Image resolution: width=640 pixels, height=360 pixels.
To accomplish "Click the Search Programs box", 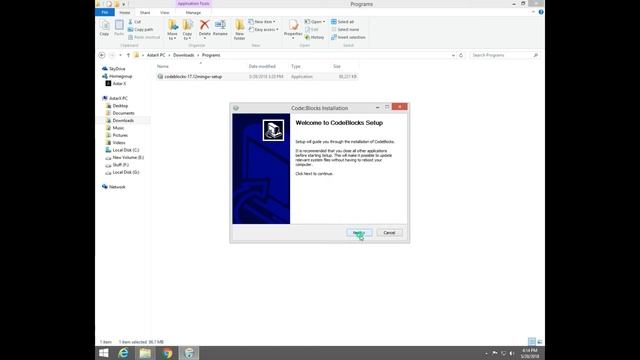I will [504, 55].
